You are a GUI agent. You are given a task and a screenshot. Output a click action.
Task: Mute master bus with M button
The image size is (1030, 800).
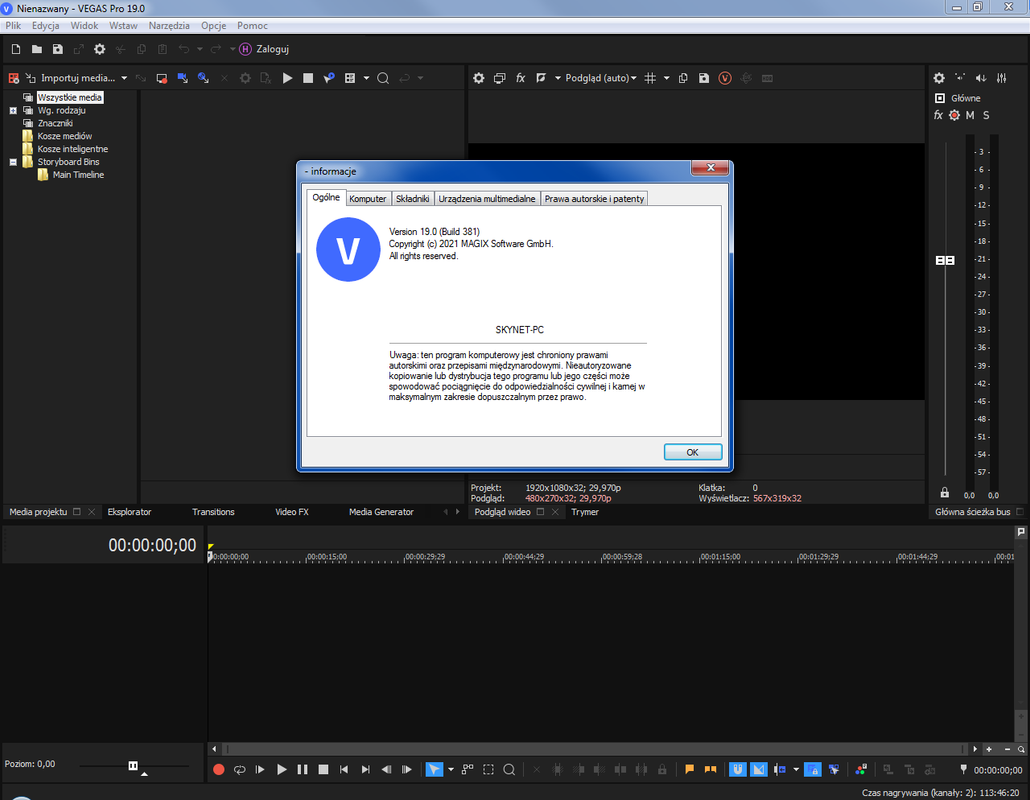[970, 116]
